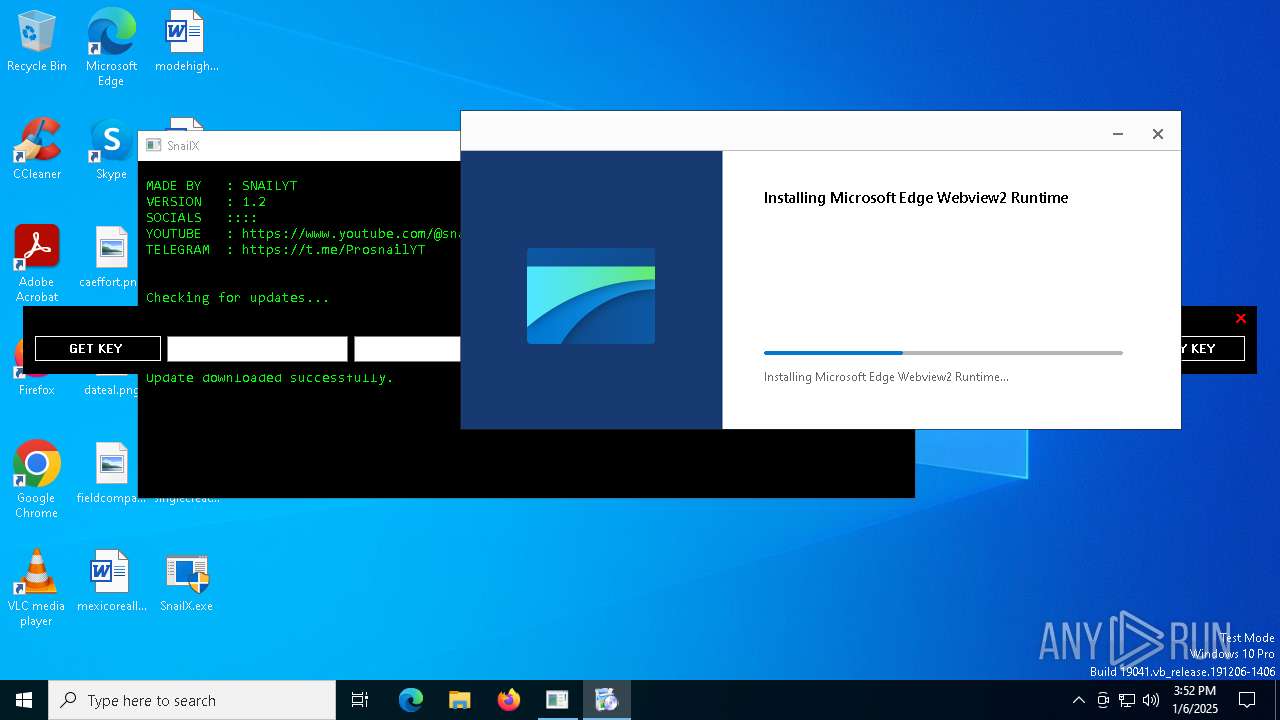Close the Webview2 installer window
This screenshot has width=1280, height=720.
[1157, 134]
